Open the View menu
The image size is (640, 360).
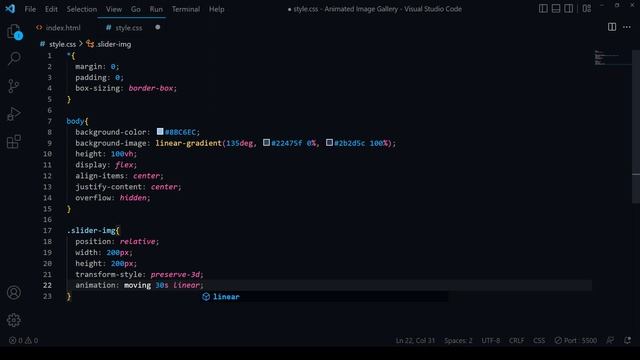(x=114, y=9)
